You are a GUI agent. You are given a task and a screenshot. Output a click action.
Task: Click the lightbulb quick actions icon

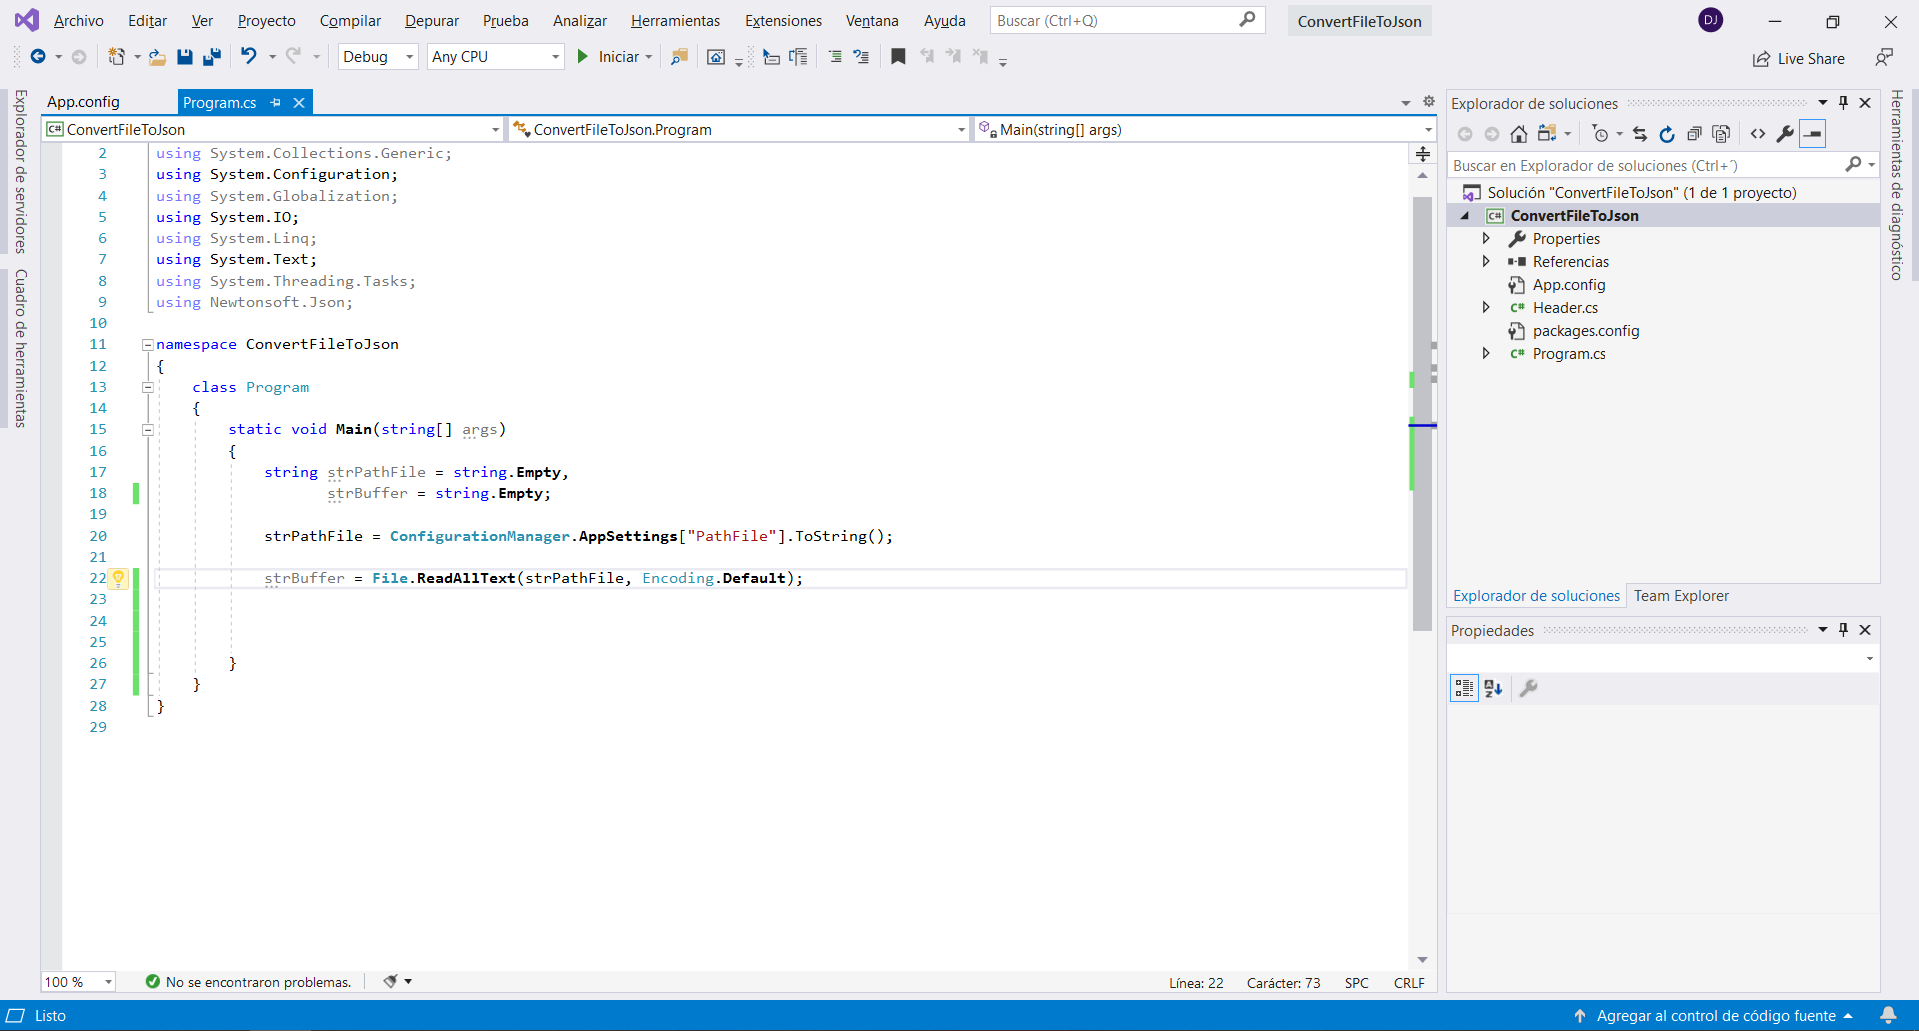[118, 578]
